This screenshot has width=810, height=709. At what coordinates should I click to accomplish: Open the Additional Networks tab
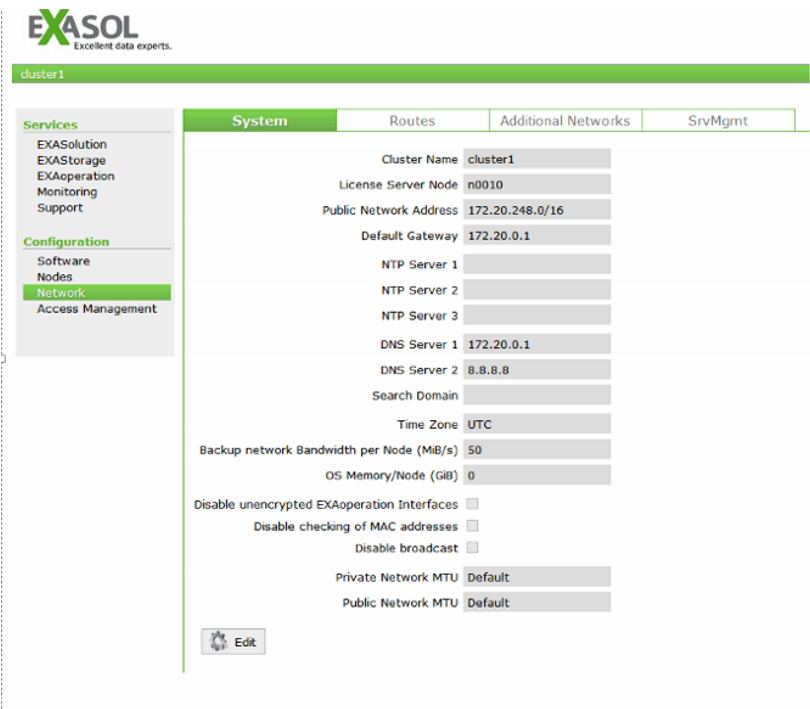coord(565,120)
